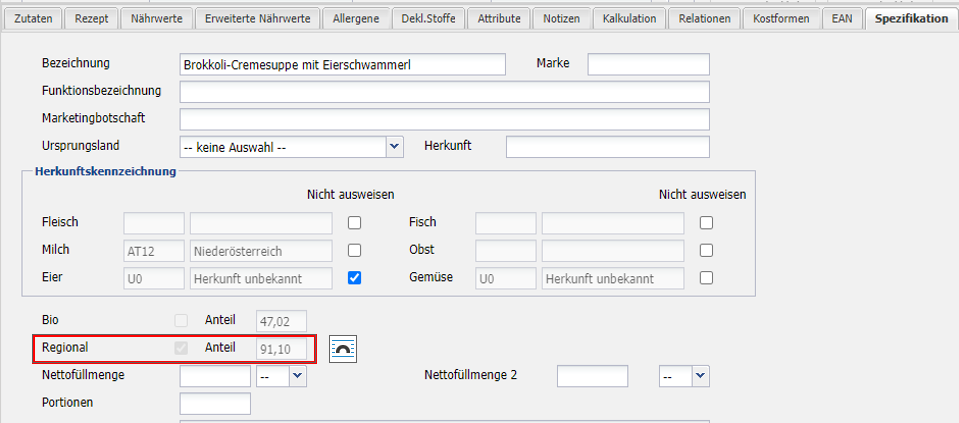
Task: Open the Nettofüllmenge 2 unit dropdown
Action: [700, 376]
